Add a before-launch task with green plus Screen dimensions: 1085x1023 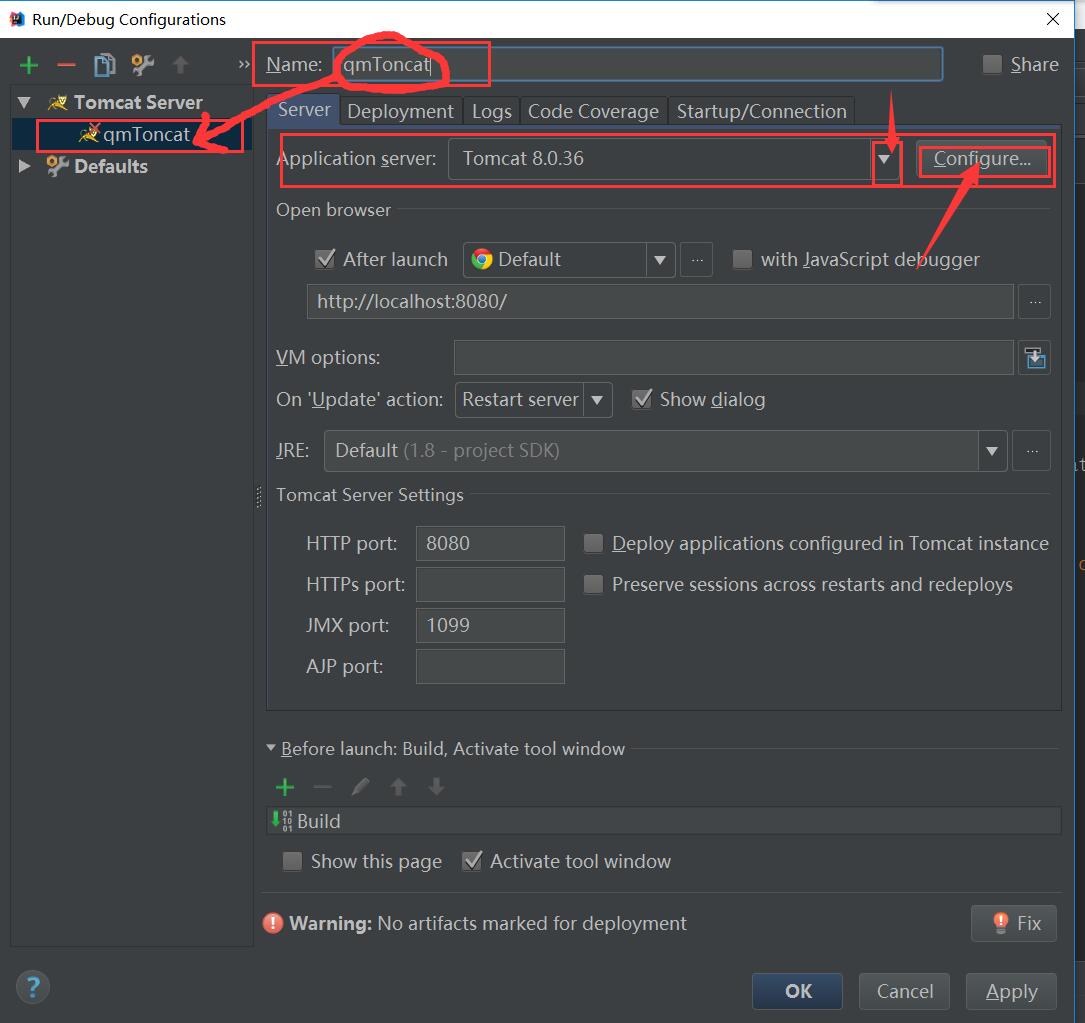tap(285, 787)
